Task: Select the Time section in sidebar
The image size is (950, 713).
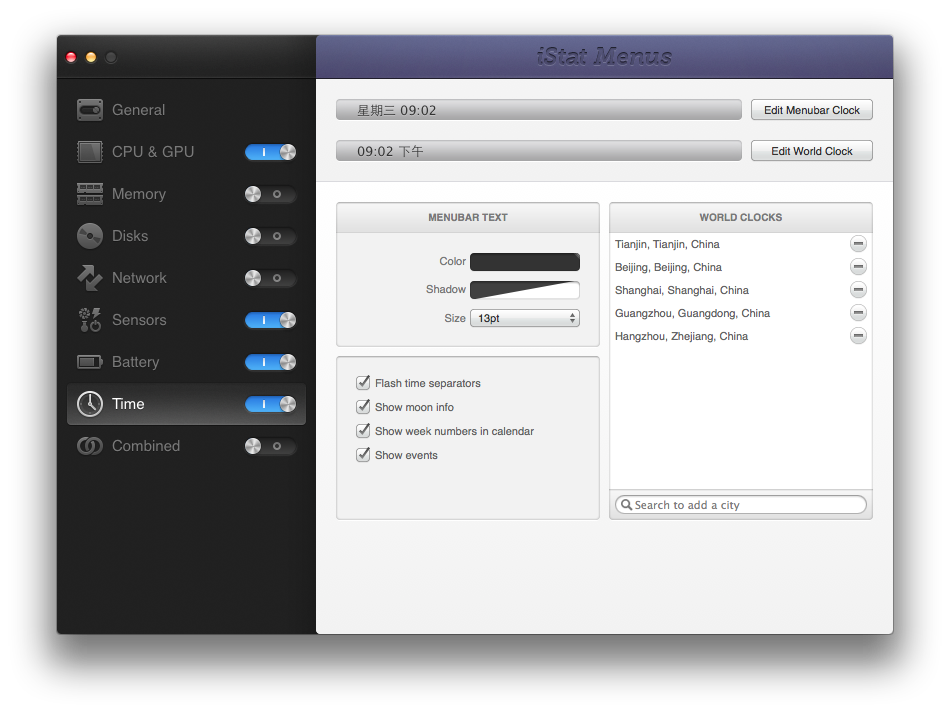Action: pyautogui.click(x=128, y=404)
